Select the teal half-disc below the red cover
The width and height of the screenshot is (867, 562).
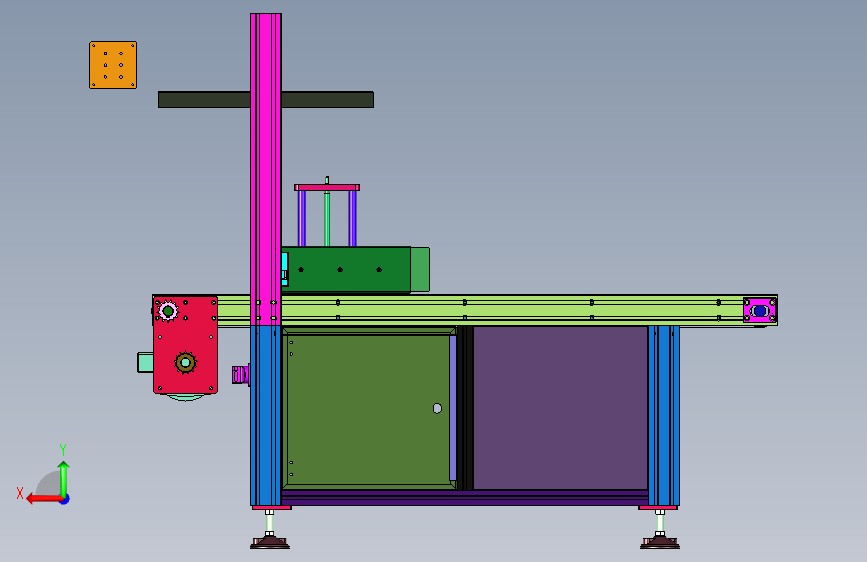click(186, 397)
